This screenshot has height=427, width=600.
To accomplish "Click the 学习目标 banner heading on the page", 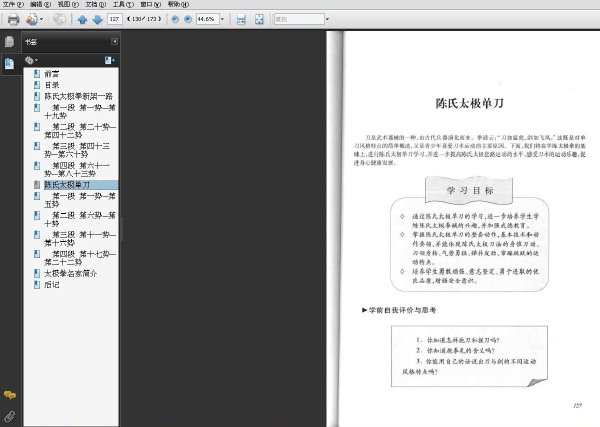I will click(470, 190).
